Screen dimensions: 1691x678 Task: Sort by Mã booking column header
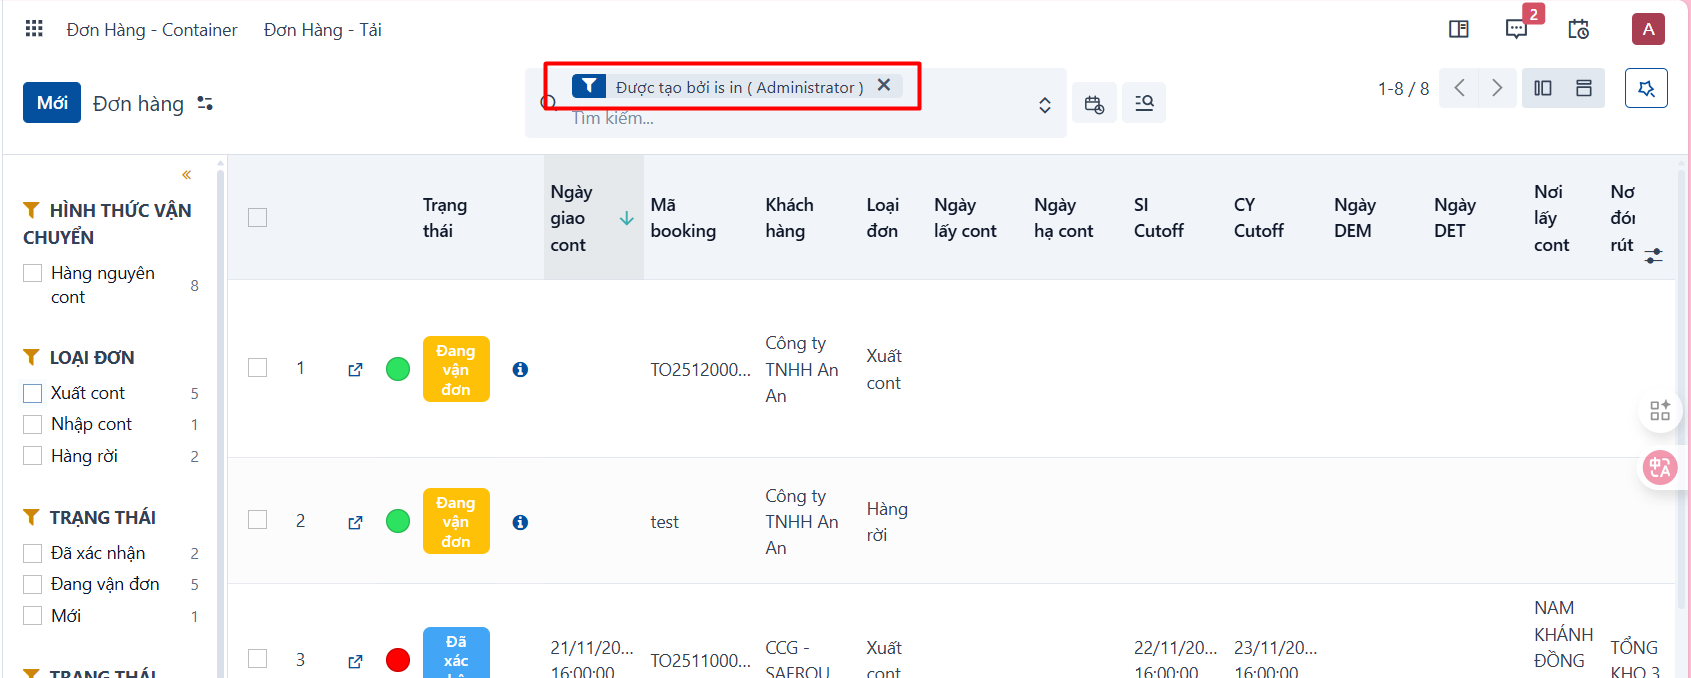tap(683, 218)
